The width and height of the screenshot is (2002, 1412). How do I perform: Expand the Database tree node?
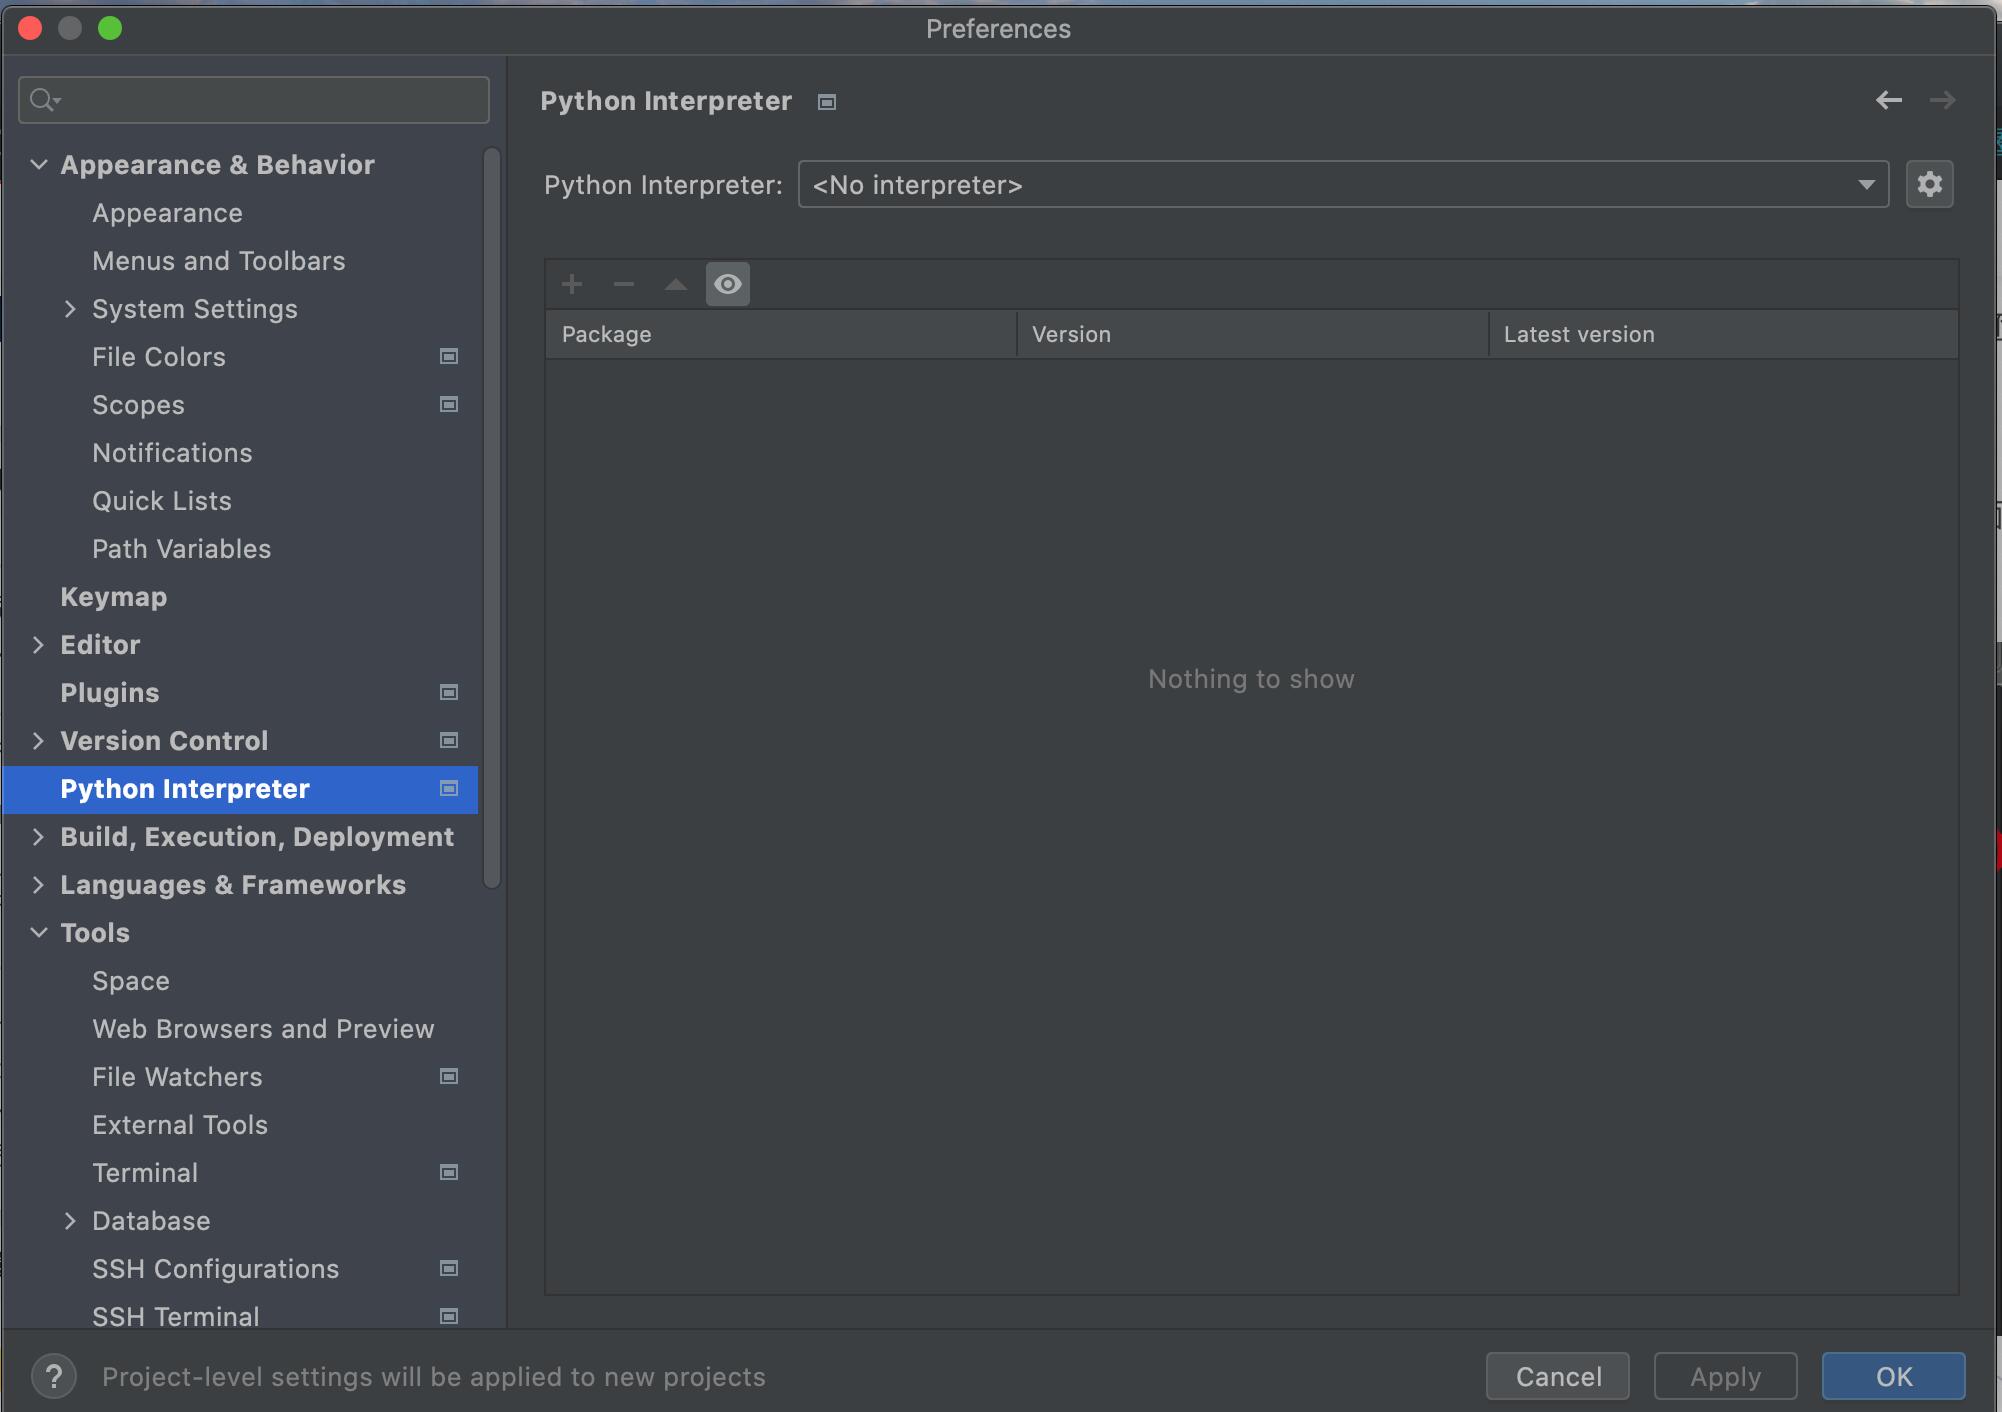pyautogui.click(x=70, y=1221)
